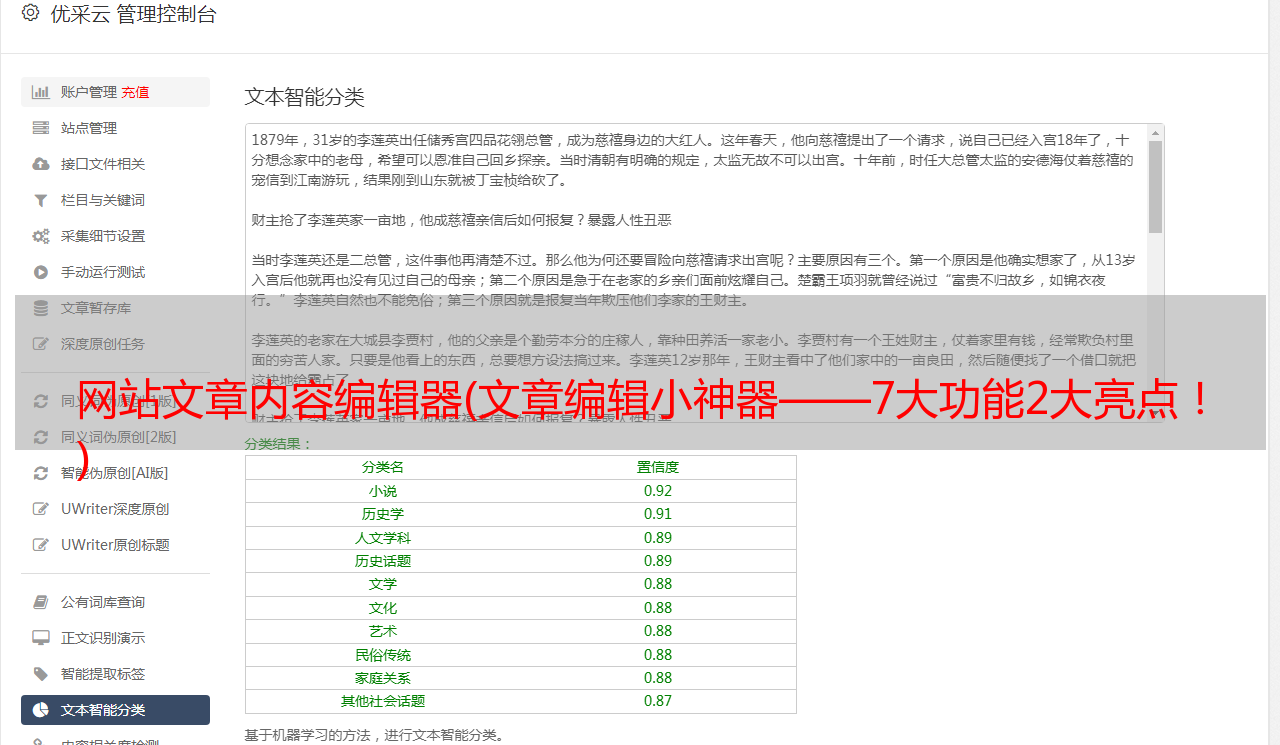Click the 小说 category cell

[383, 491]
